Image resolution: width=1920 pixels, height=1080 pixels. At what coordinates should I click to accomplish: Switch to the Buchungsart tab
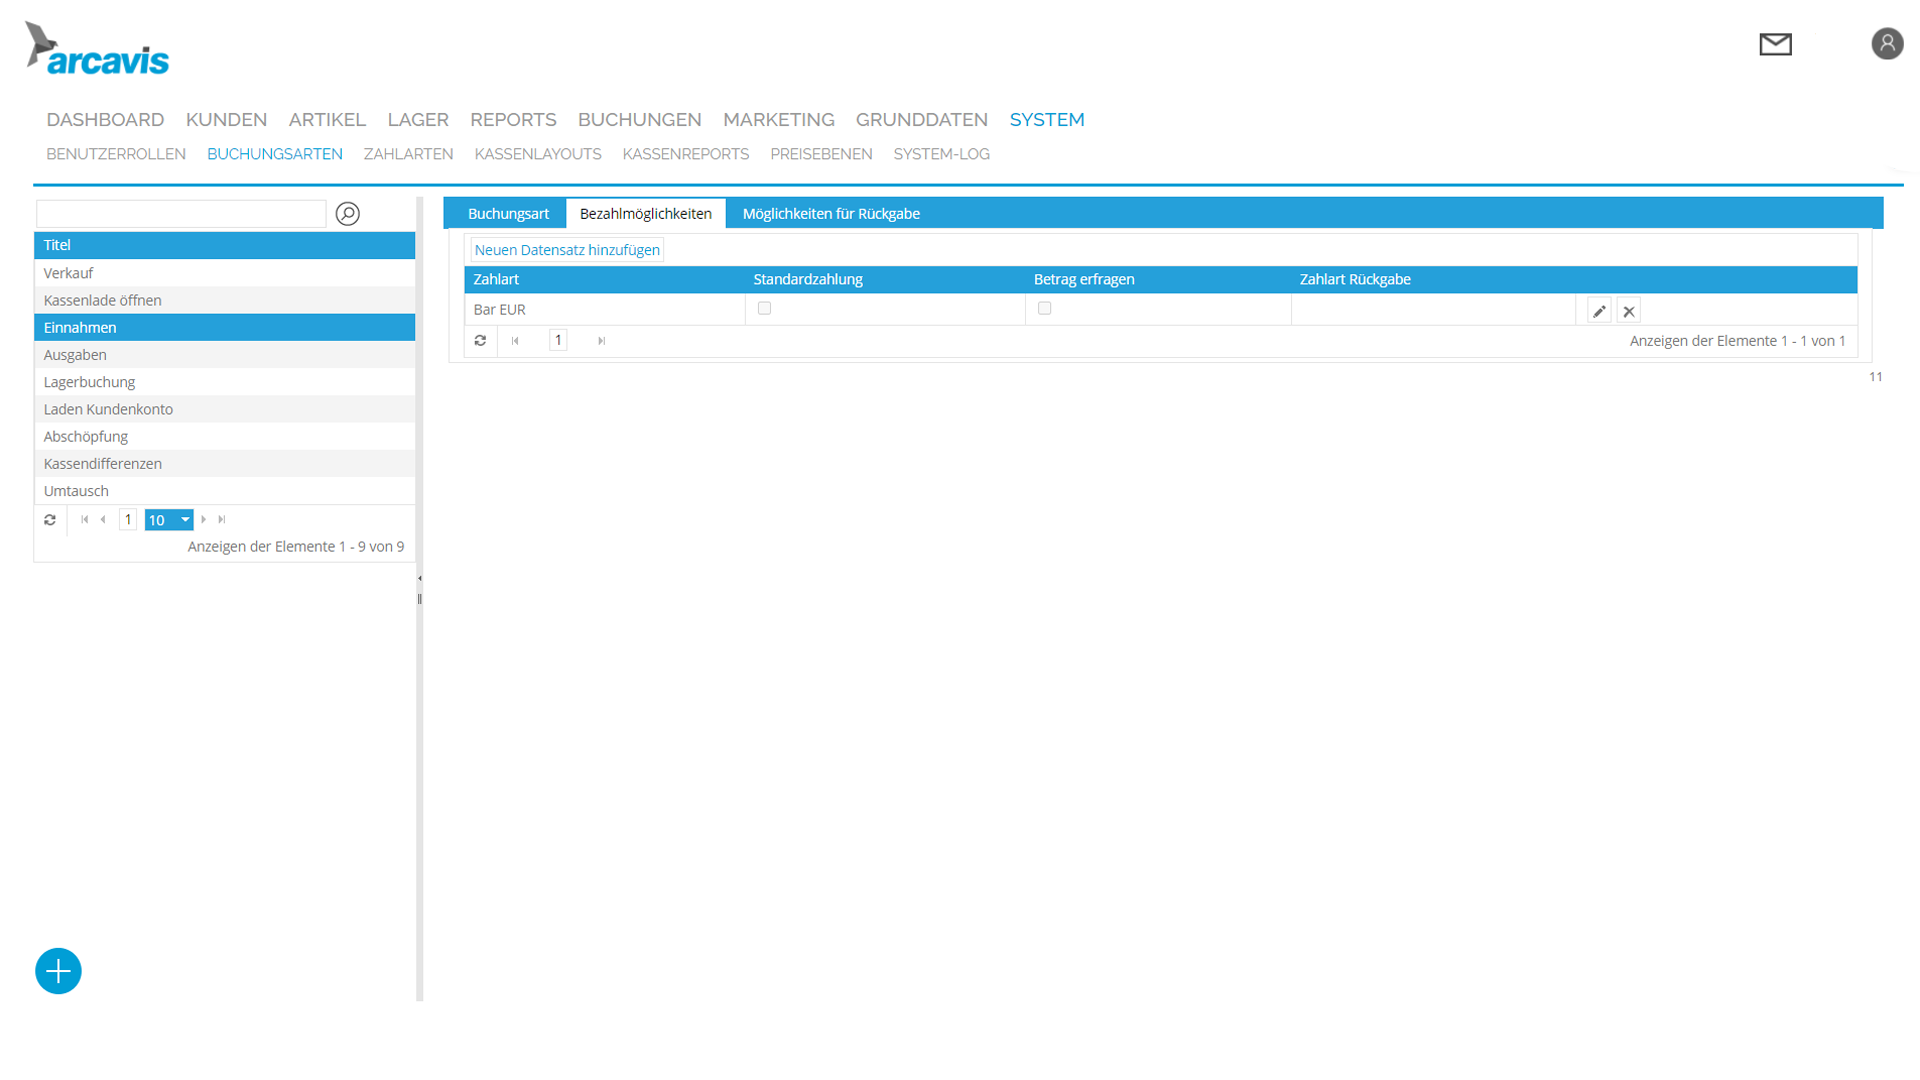point(508,214)
